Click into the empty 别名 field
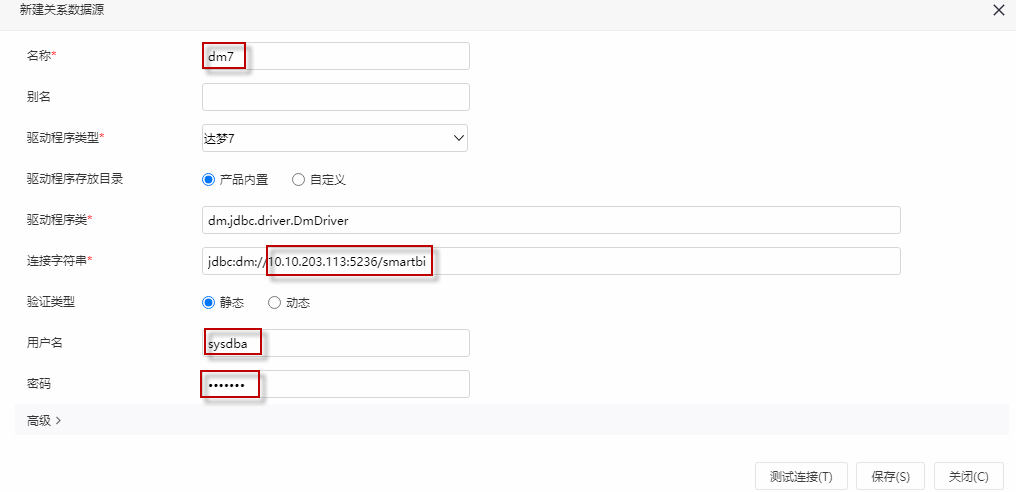Screen dimensions: 1016x492 tap(336, 97)
